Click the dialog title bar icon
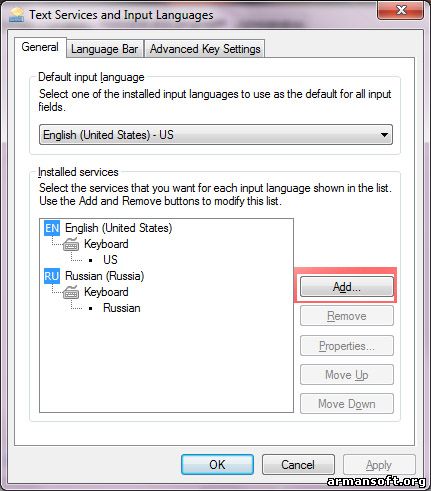Viewport: 431px width, 491px height. [x=16, y=15]
